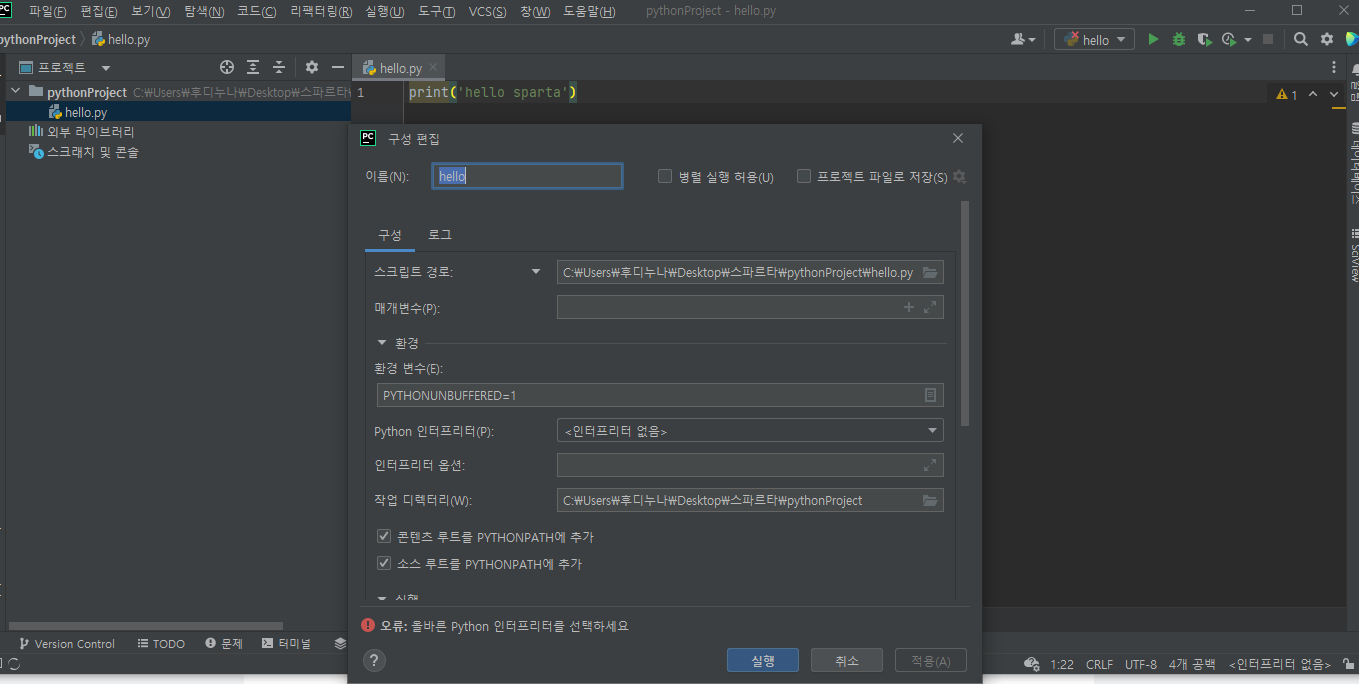This screenshot has width=1359, height=684.
Task: Open VCS menu
Action: pyautogui.click(x=487, y=11)
